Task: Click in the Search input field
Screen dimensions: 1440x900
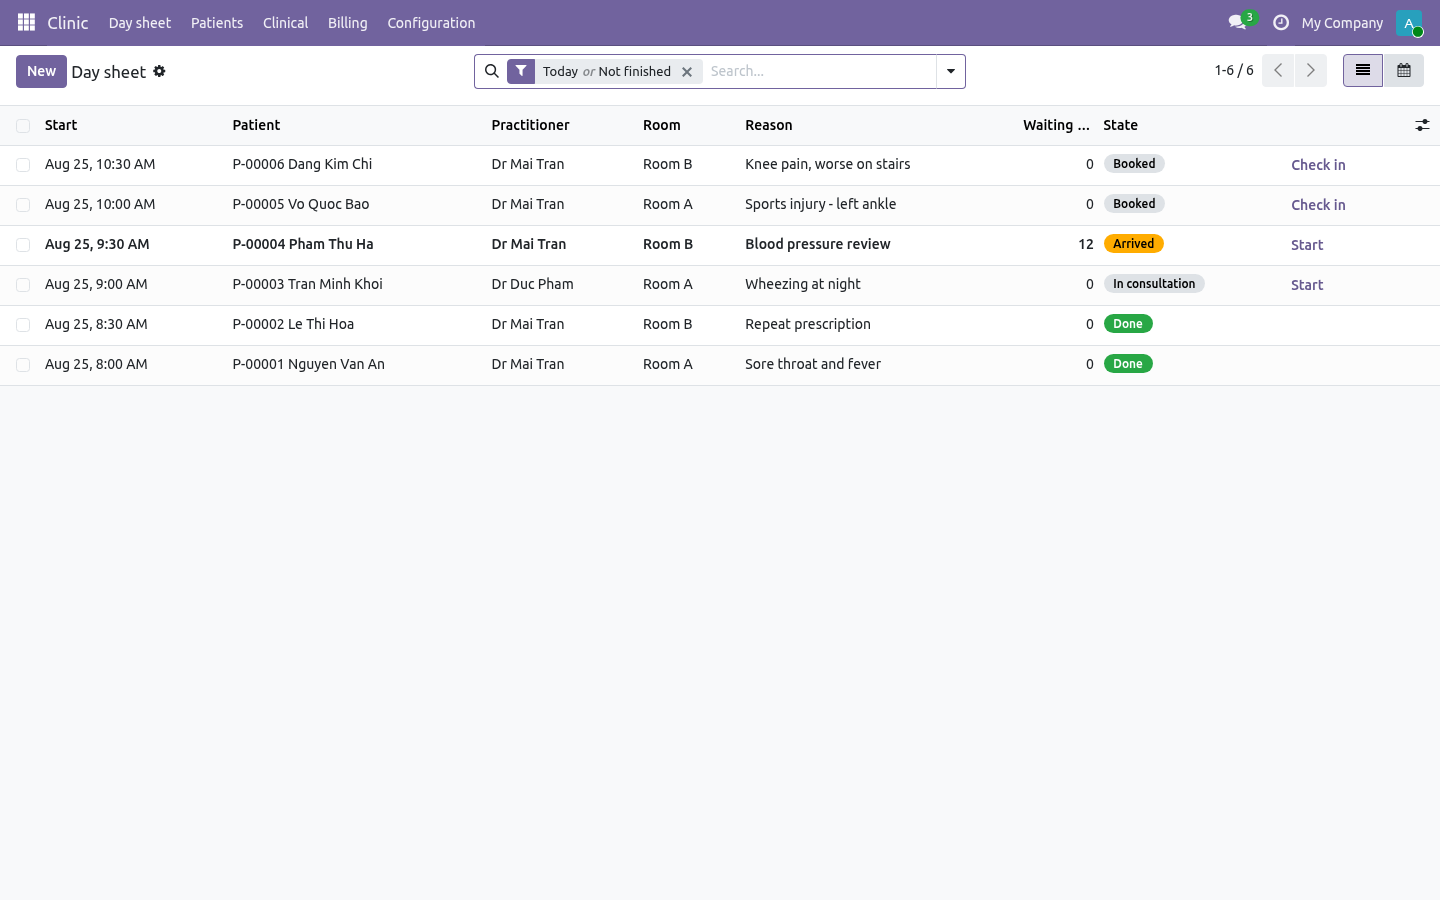Action: tap(819, 71)
